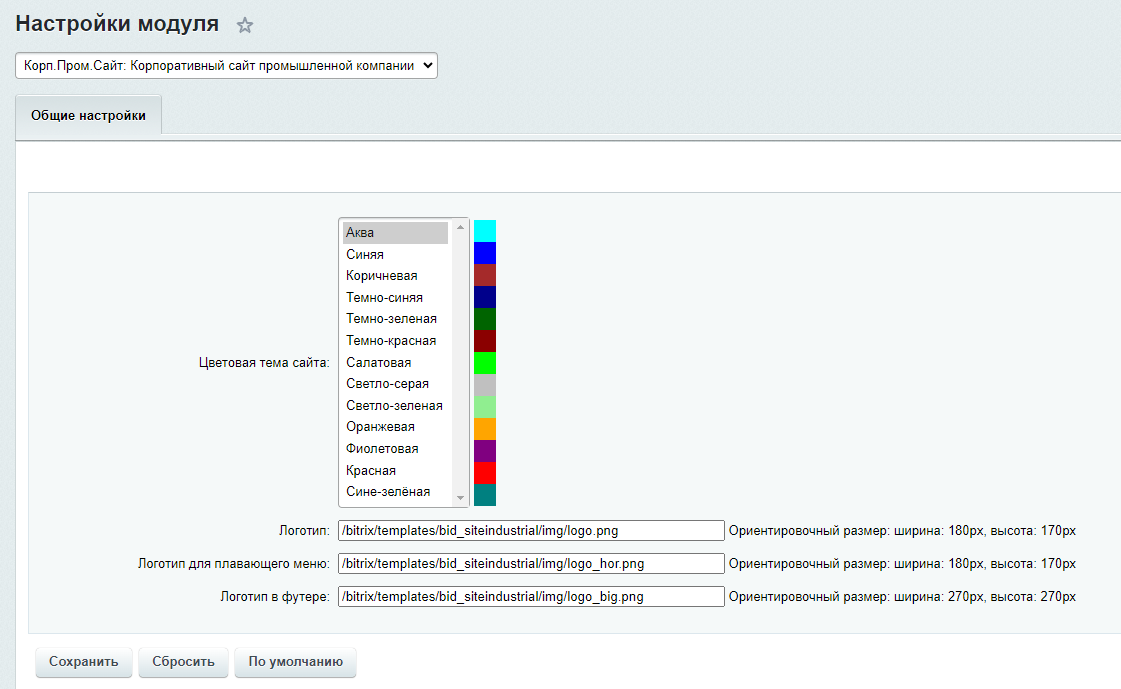
Task: Click the red Красная color swatch
Action: [x=485, y=472]
